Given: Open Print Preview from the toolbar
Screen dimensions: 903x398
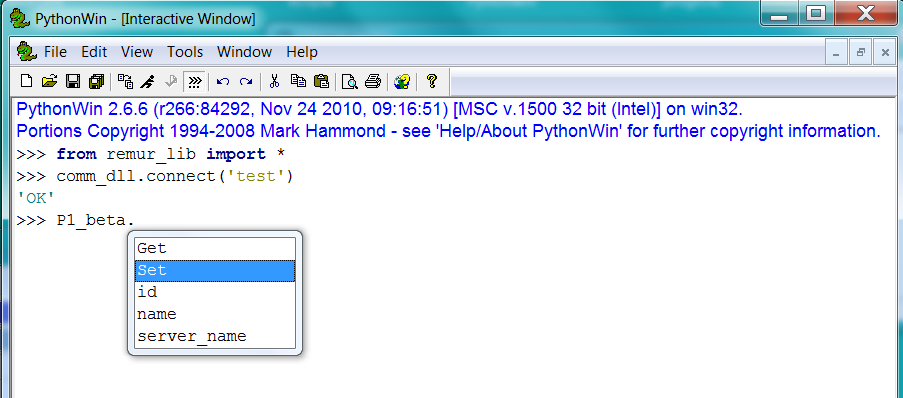Looking at the screenshot, I should click(350, 81).
